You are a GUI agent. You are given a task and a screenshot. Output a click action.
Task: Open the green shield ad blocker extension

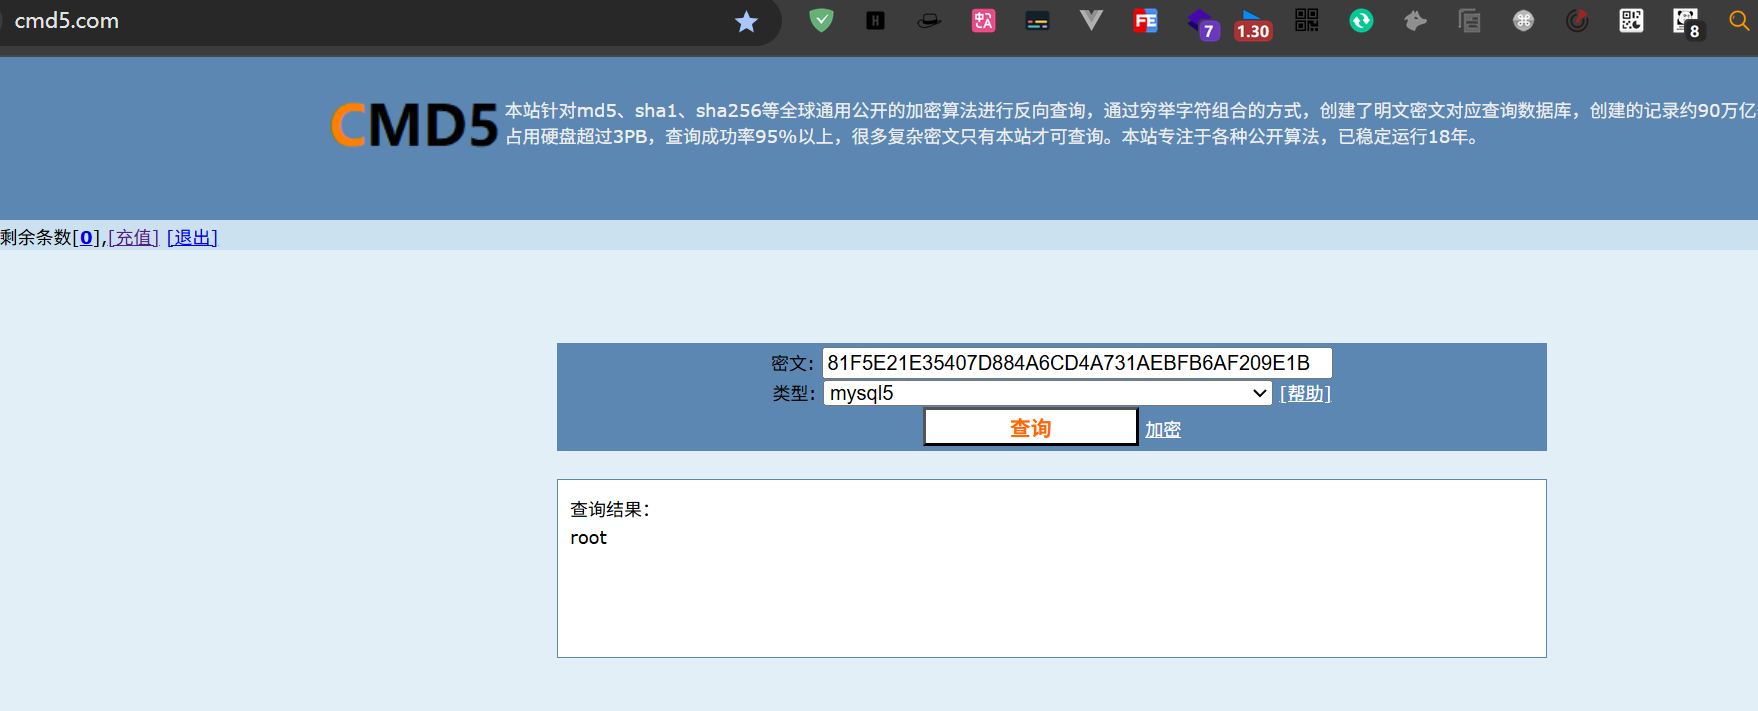point(821,20)
